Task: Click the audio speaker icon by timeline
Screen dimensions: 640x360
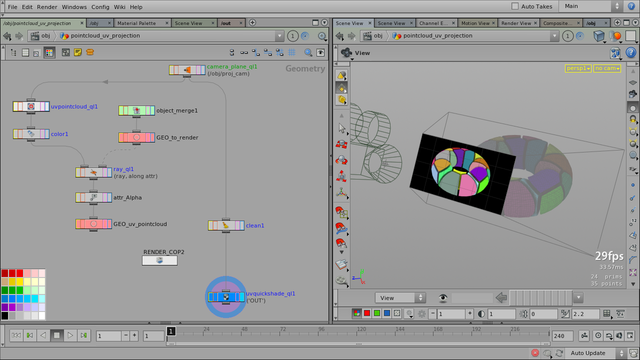Action: click(619, 336)
